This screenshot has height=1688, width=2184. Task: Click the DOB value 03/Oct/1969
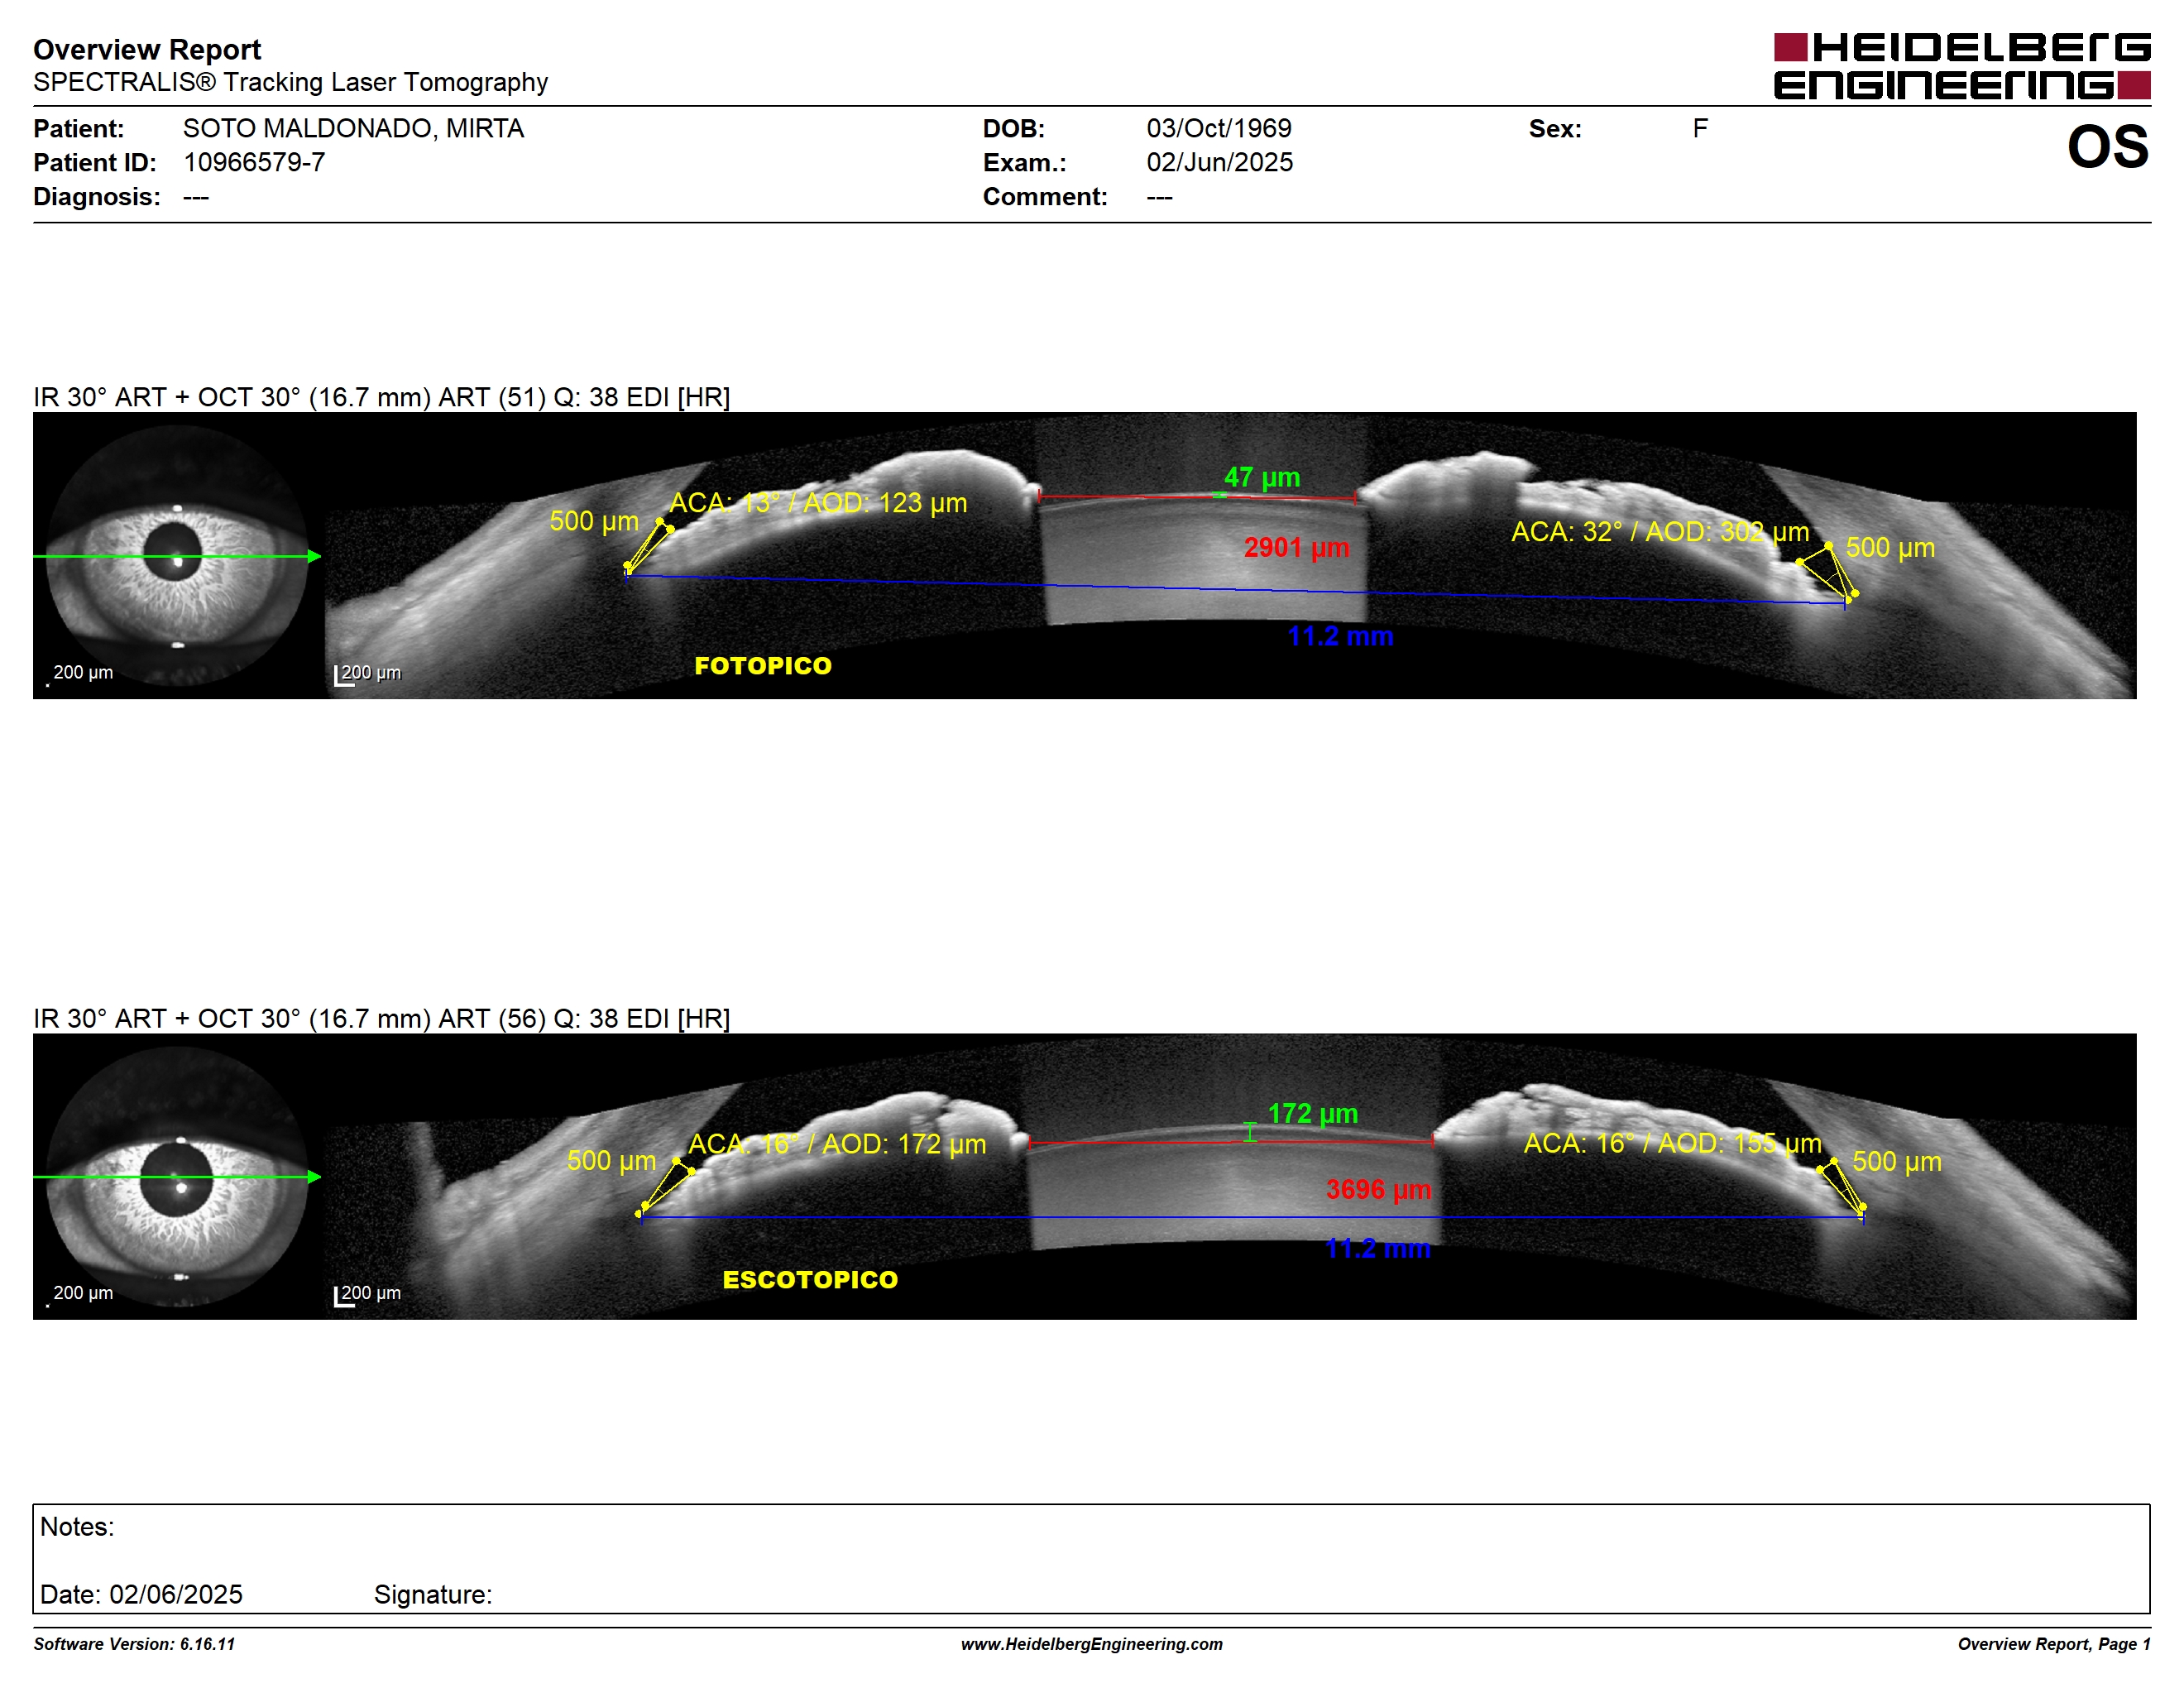(1218, 128)
